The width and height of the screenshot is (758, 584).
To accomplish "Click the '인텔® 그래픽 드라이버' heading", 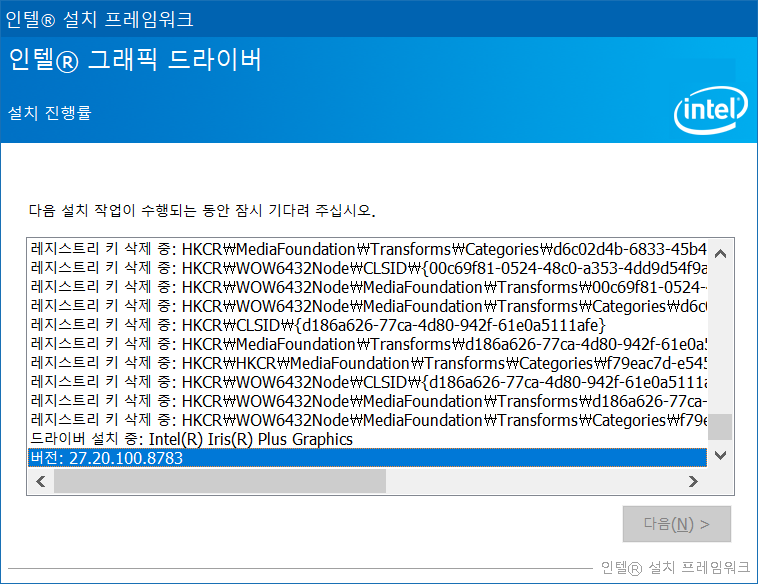I will [135, 60].
